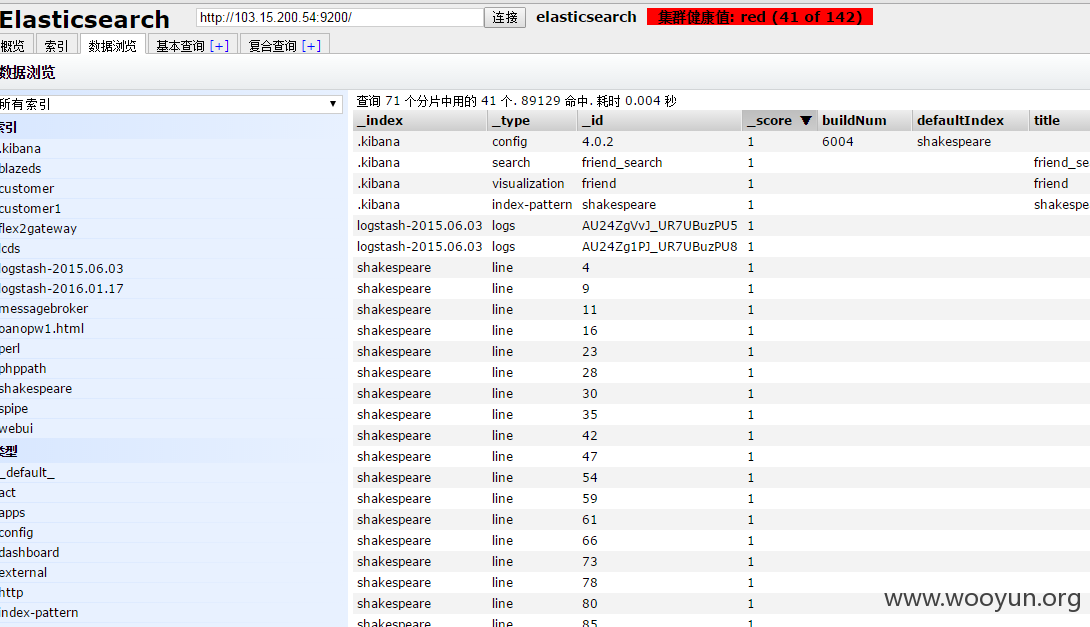The image size is (1090, 627).
Task: Open shakespeare line row with id 59
Action: pos(722,498)
